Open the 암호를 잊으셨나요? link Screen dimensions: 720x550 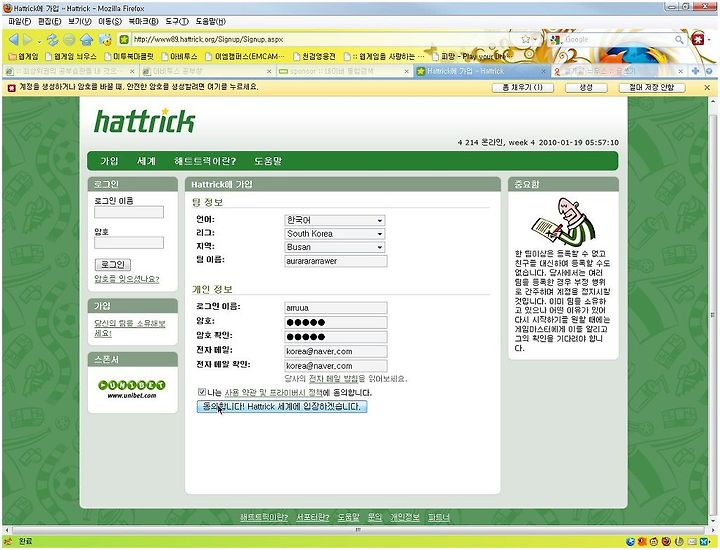[126, 279]
